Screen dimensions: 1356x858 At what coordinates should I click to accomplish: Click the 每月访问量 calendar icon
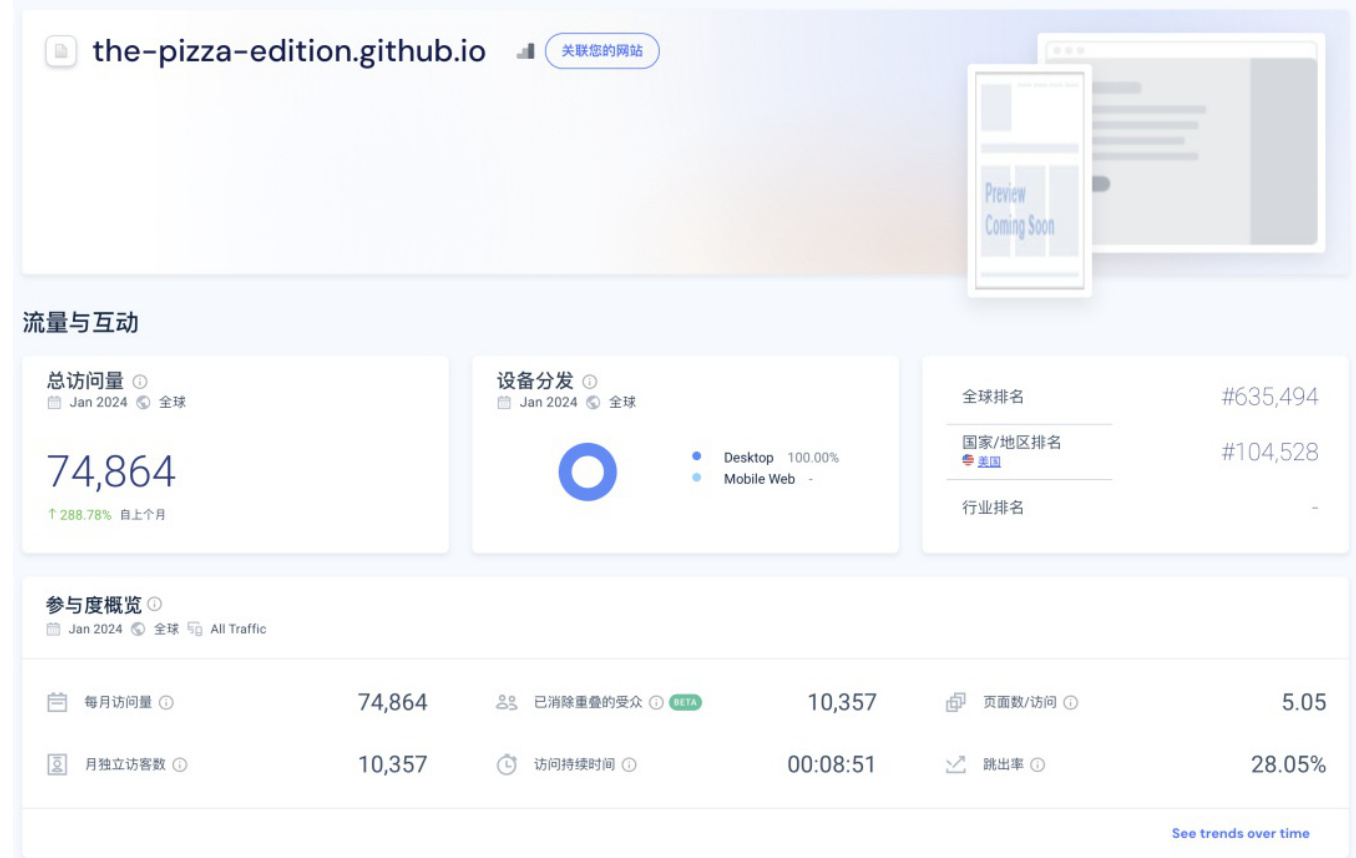point(57,702)
